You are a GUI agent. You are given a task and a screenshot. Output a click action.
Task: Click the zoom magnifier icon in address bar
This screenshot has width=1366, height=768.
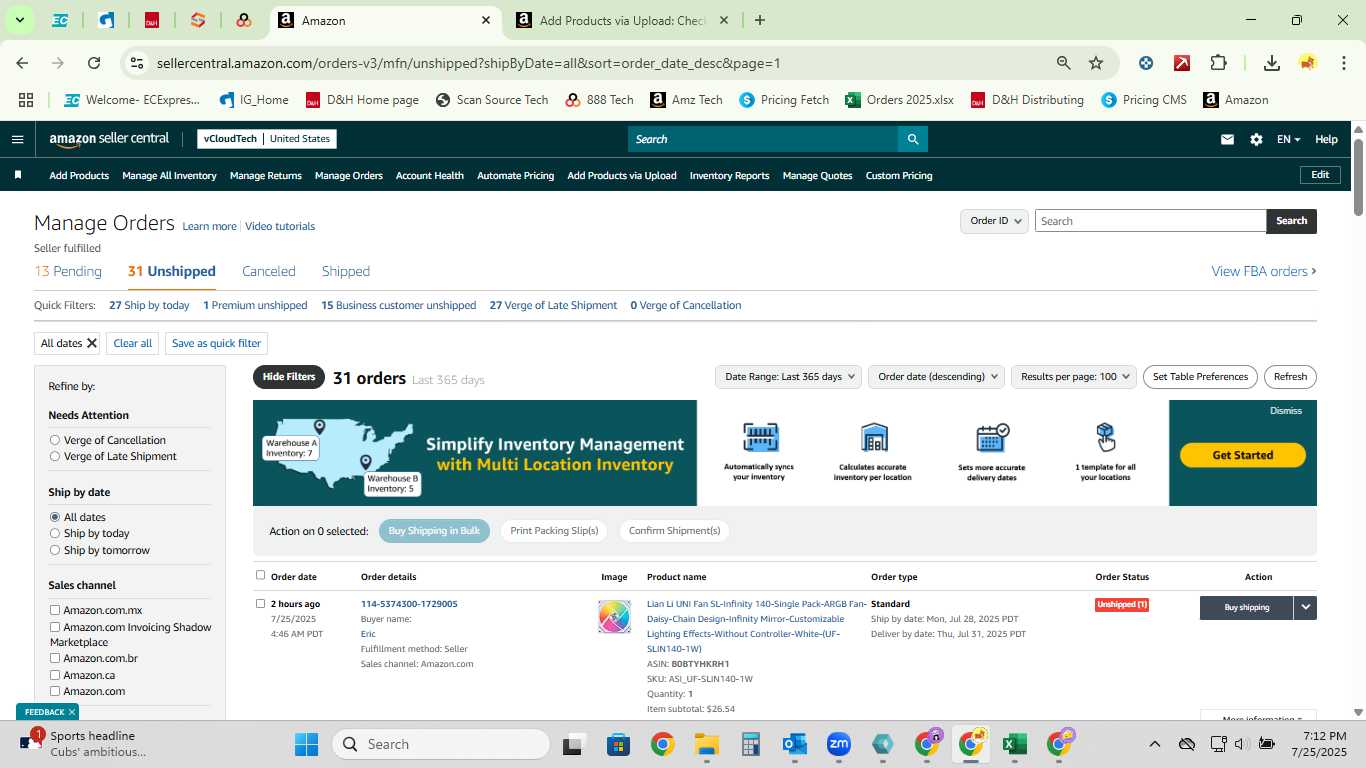pos(1063,63)
